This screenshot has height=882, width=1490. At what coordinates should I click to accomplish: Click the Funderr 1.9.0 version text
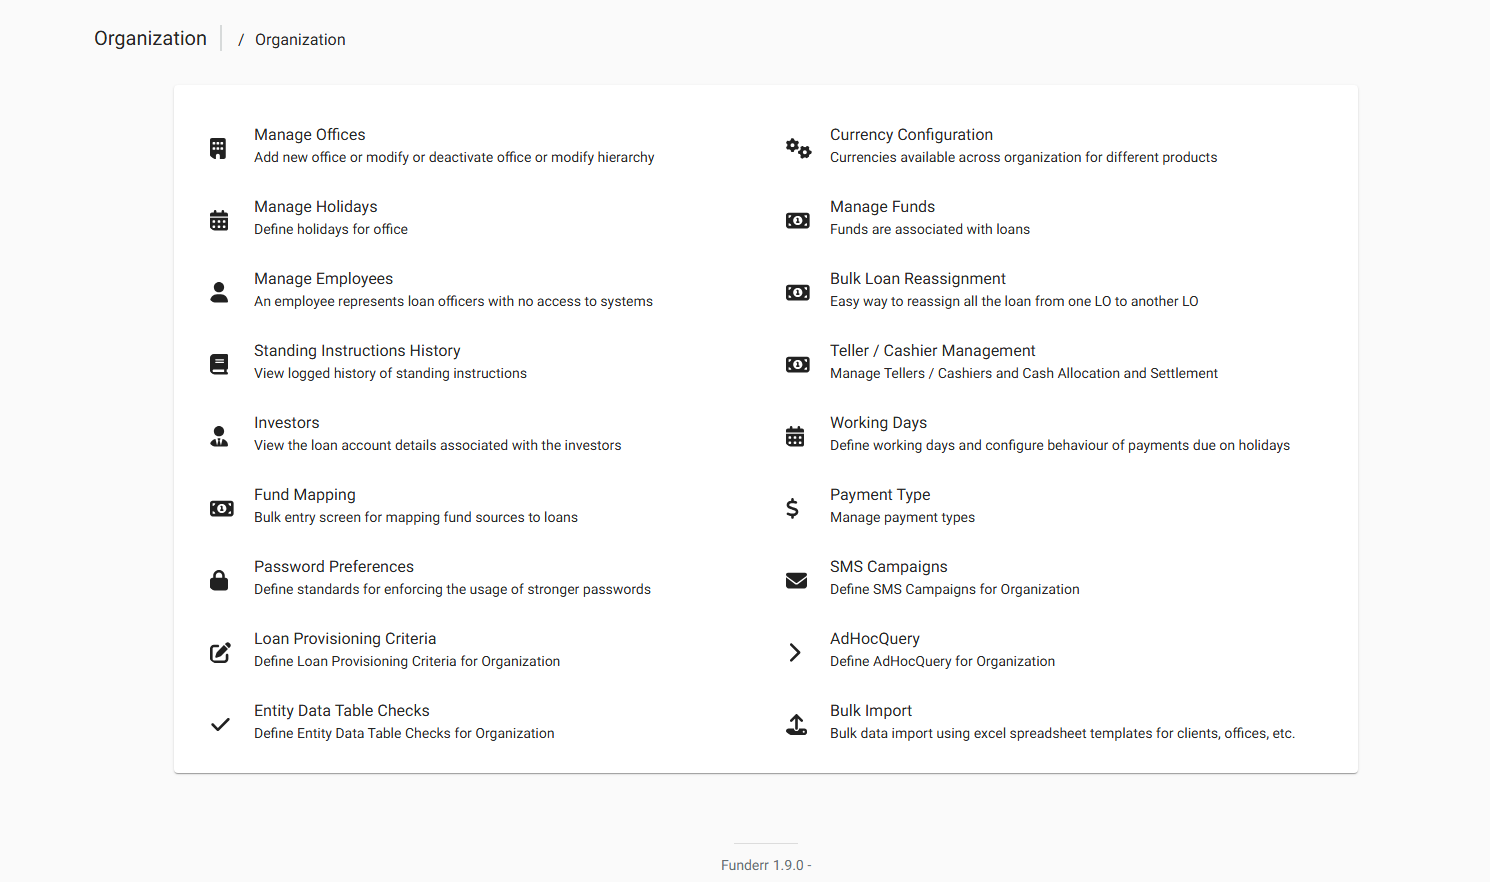click(764, 864)
